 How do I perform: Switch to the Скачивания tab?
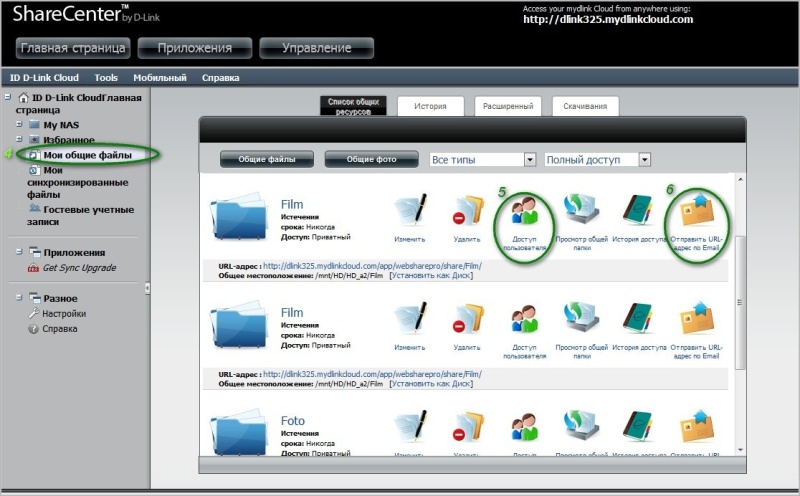pos(585,106)
